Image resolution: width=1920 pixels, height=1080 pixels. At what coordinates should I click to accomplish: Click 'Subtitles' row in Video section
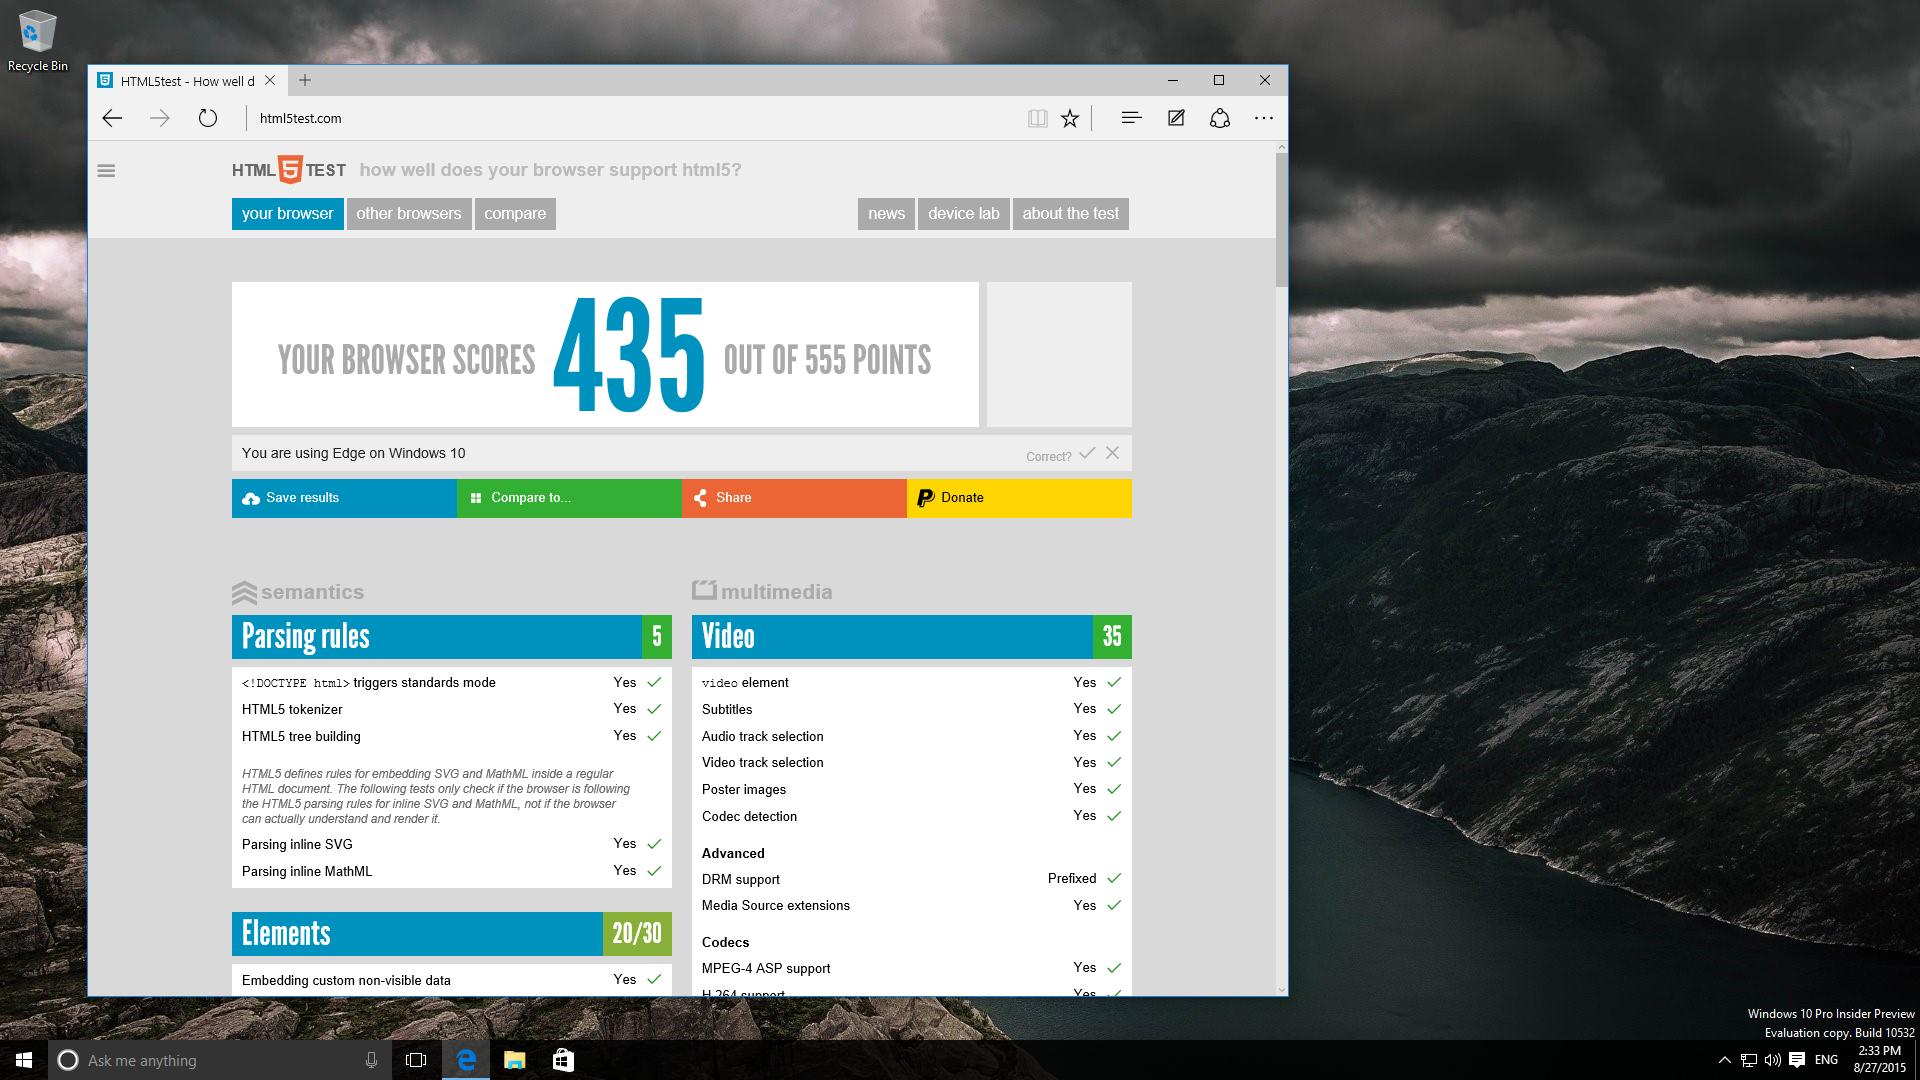coord(912,709)
